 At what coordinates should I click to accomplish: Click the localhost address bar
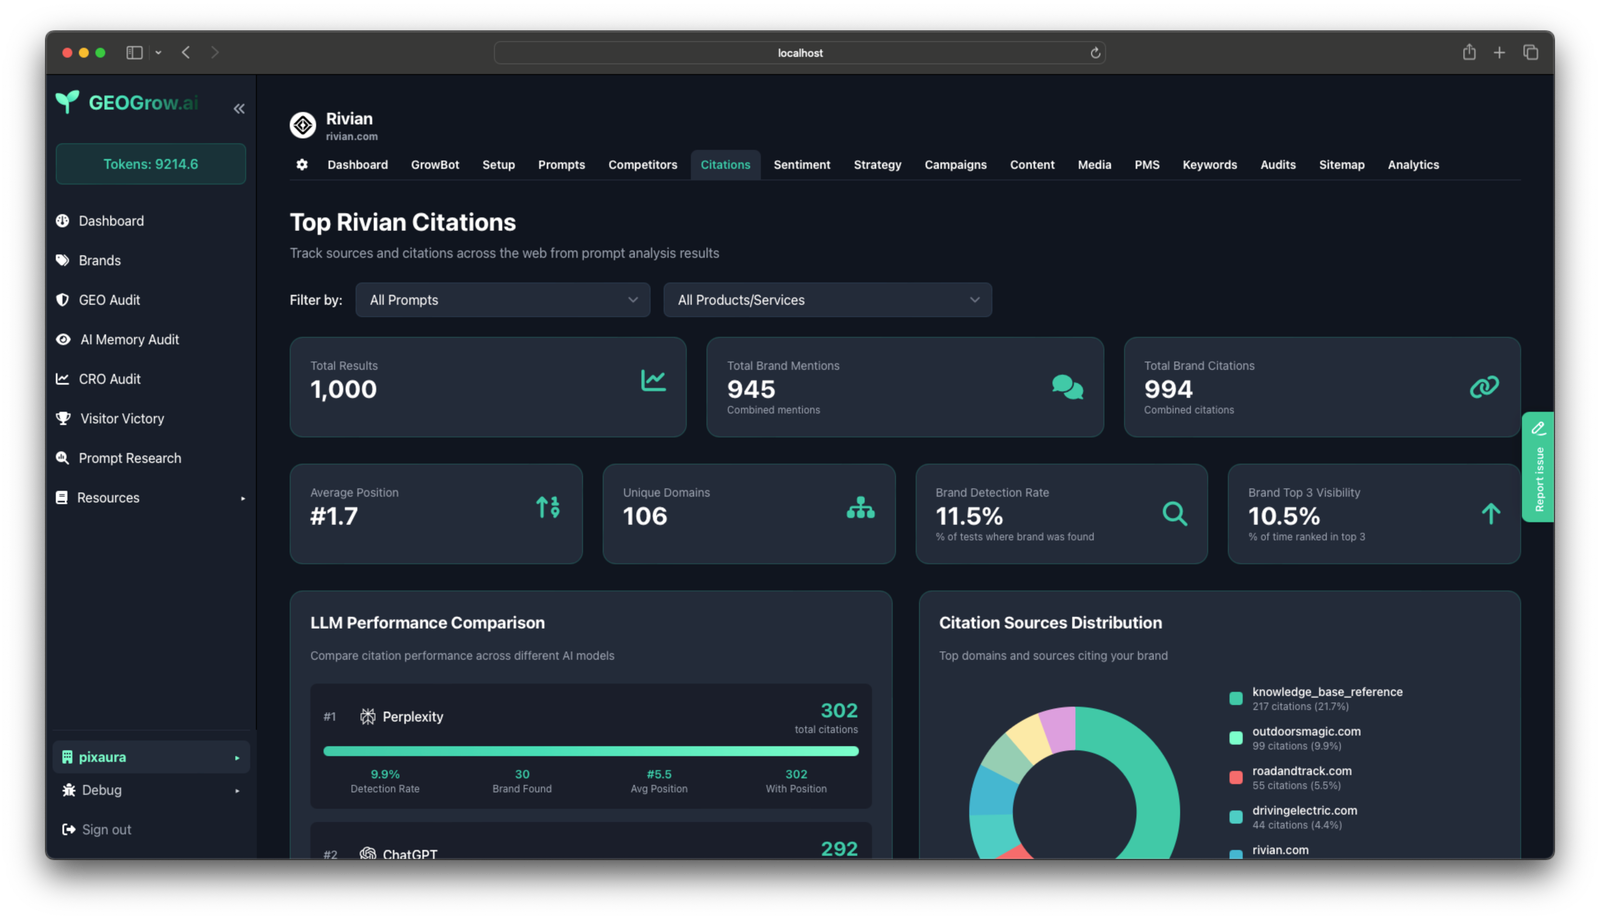tap(799, 53)
